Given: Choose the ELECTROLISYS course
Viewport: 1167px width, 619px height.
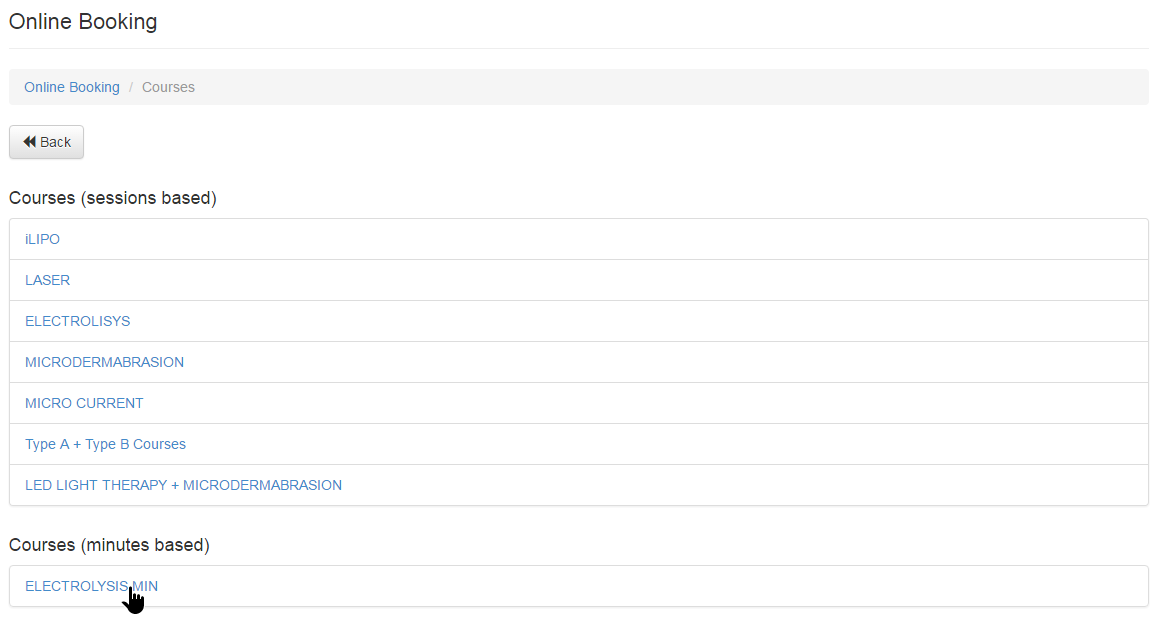Looking at the screenshot, I should (x=78, y=321).
